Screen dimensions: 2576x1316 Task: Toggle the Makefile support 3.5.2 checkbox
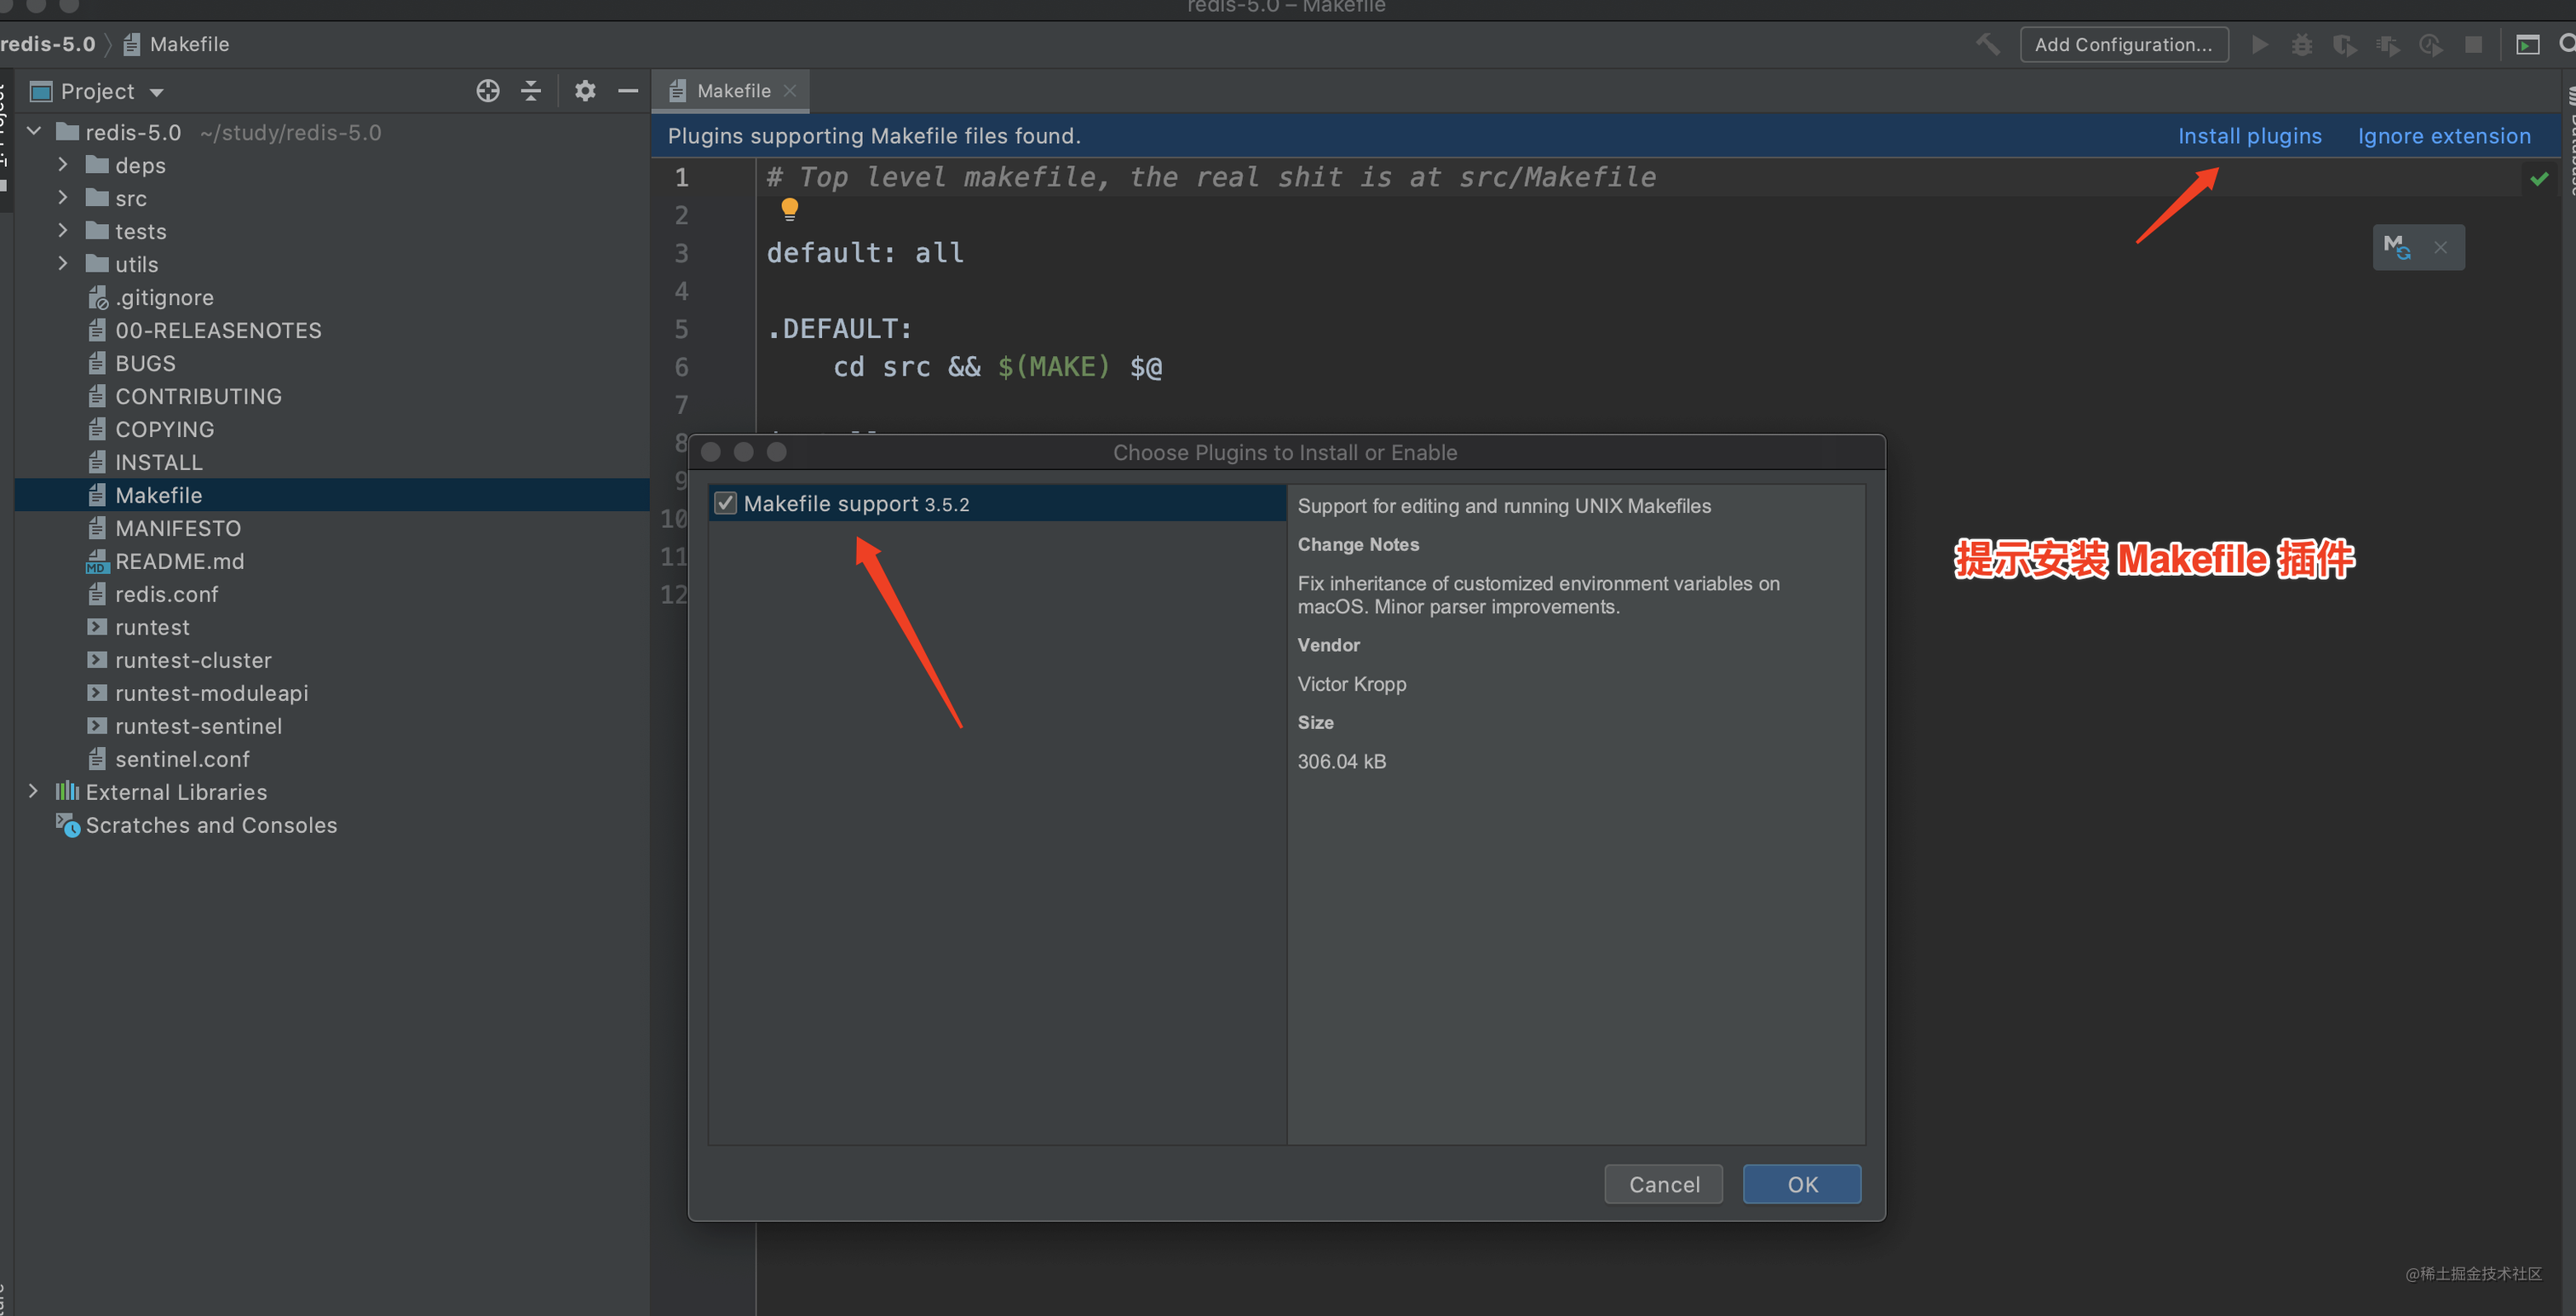click(x=725, y=504)
